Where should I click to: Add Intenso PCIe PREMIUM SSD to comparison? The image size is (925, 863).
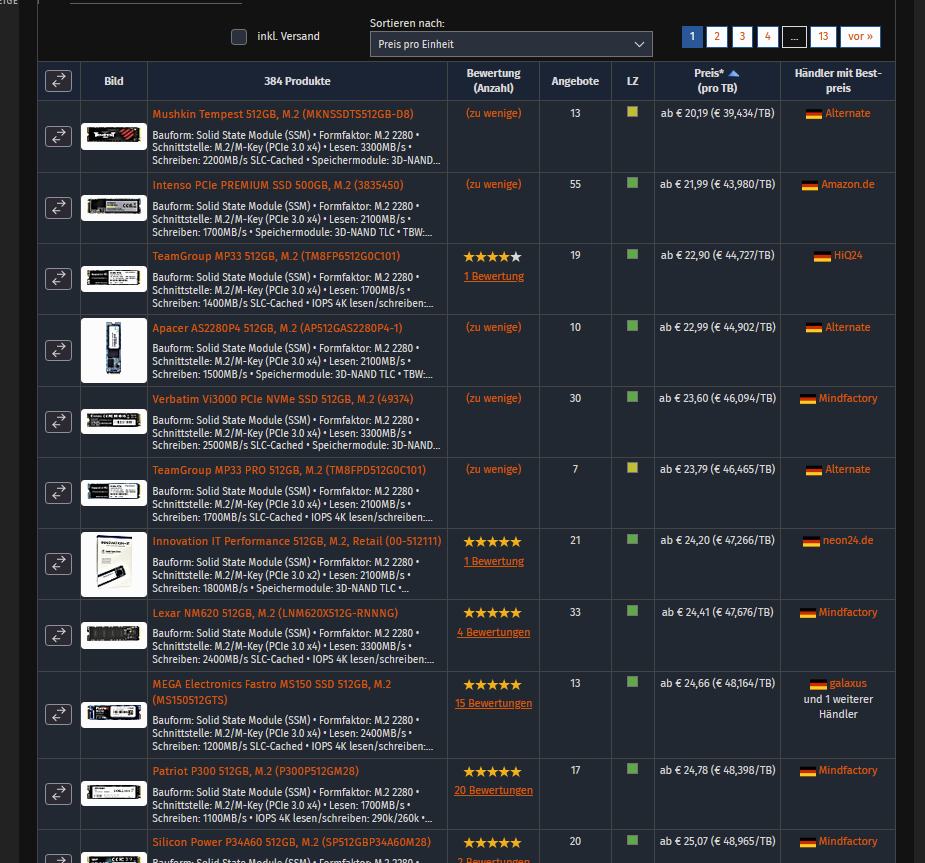[x=58, y=208]
